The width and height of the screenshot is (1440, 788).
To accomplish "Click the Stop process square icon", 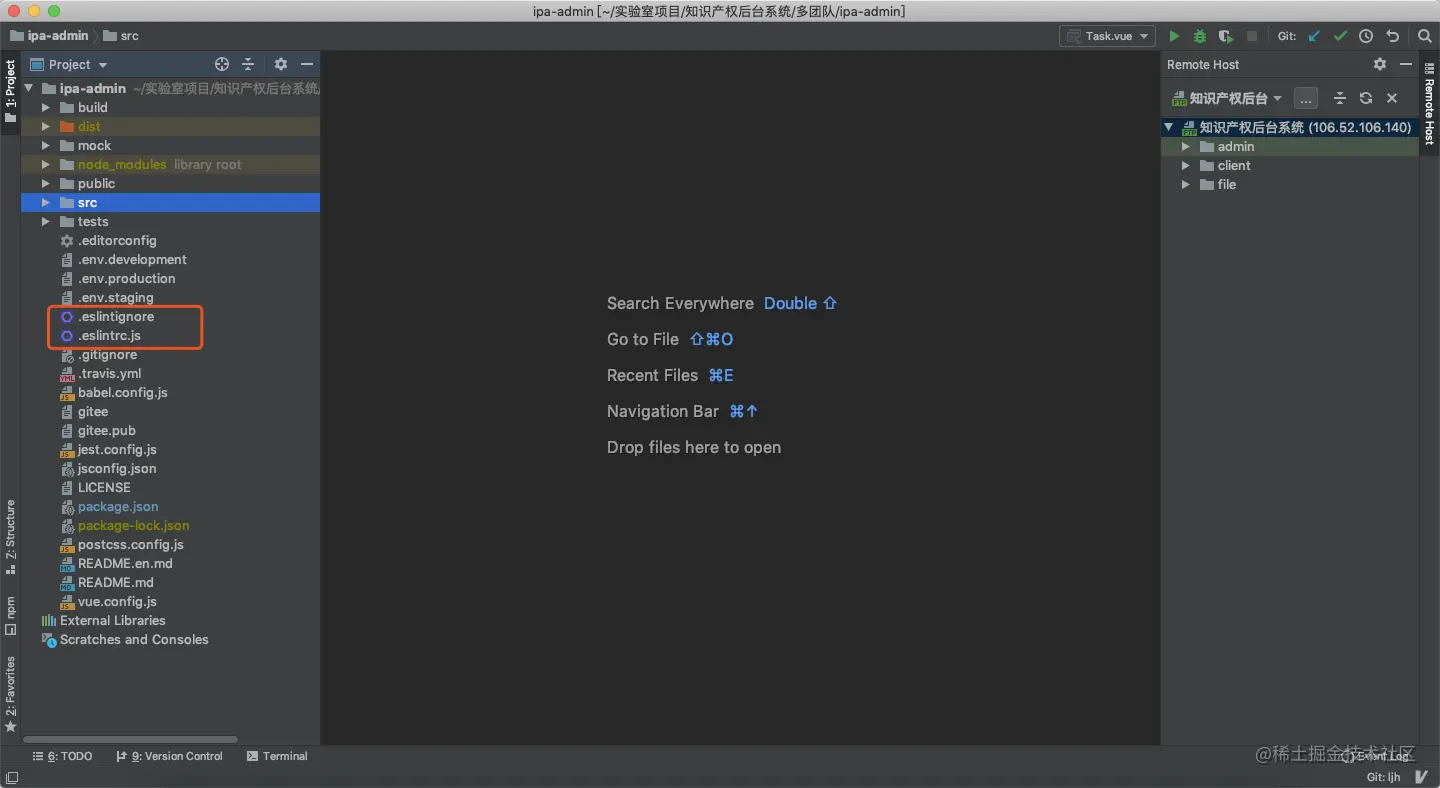I will tap(1252, 36).
